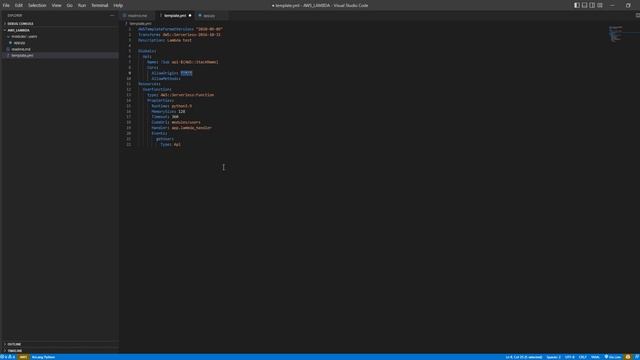Split the editor to the right

coord(638,16)
